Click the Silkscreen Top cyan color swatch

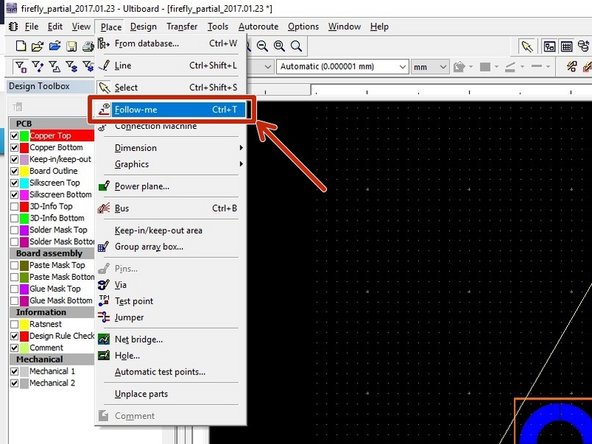[24, 183]
